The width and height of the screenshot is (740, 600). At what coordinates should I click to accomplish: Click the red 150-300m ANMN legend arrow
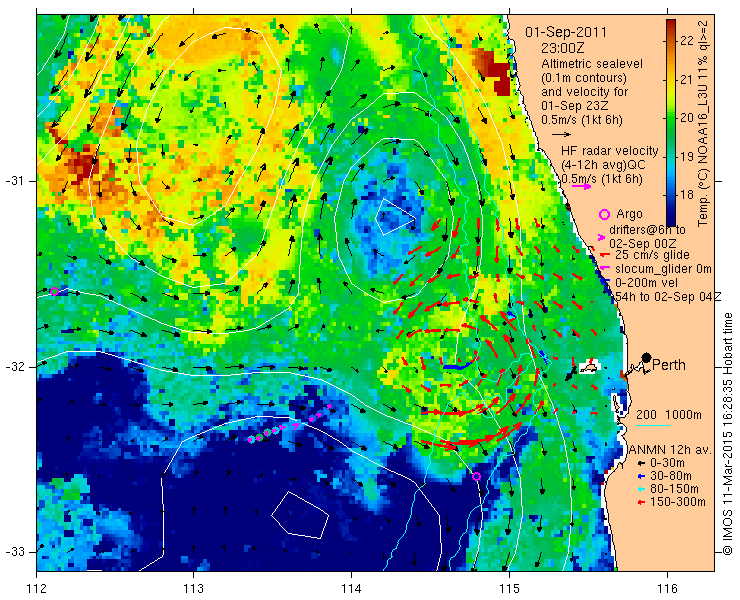[641, 502]
